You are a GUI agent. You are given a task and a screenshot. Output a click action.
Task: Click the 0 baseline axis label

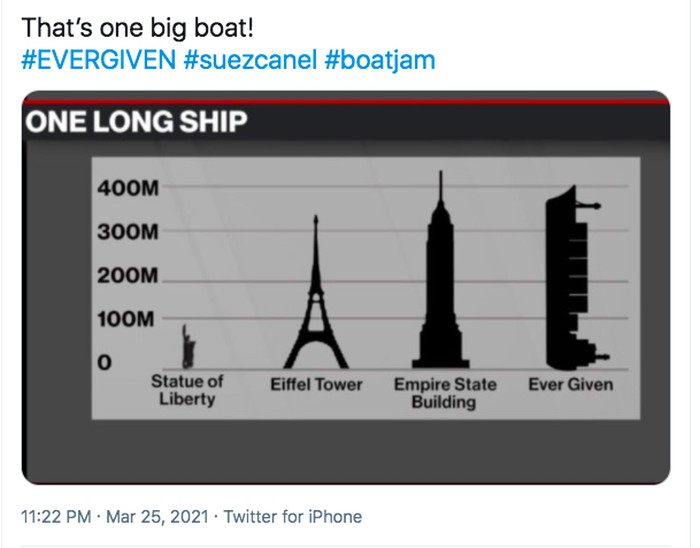click(103, 362)
